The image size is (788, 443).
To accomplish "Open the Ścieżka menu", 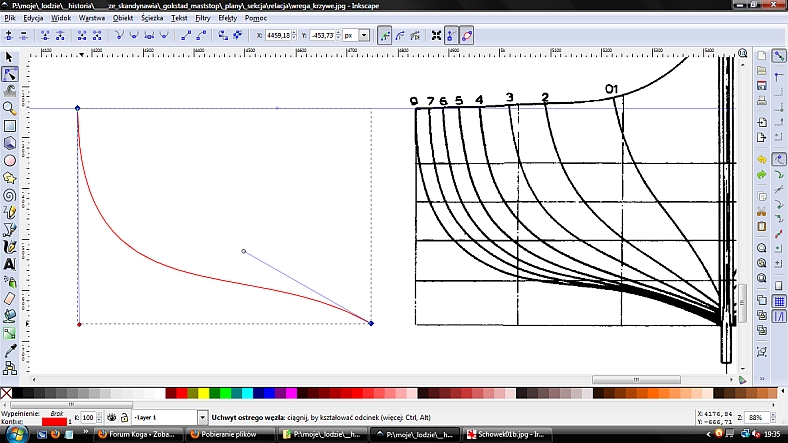I will [151, 18].
